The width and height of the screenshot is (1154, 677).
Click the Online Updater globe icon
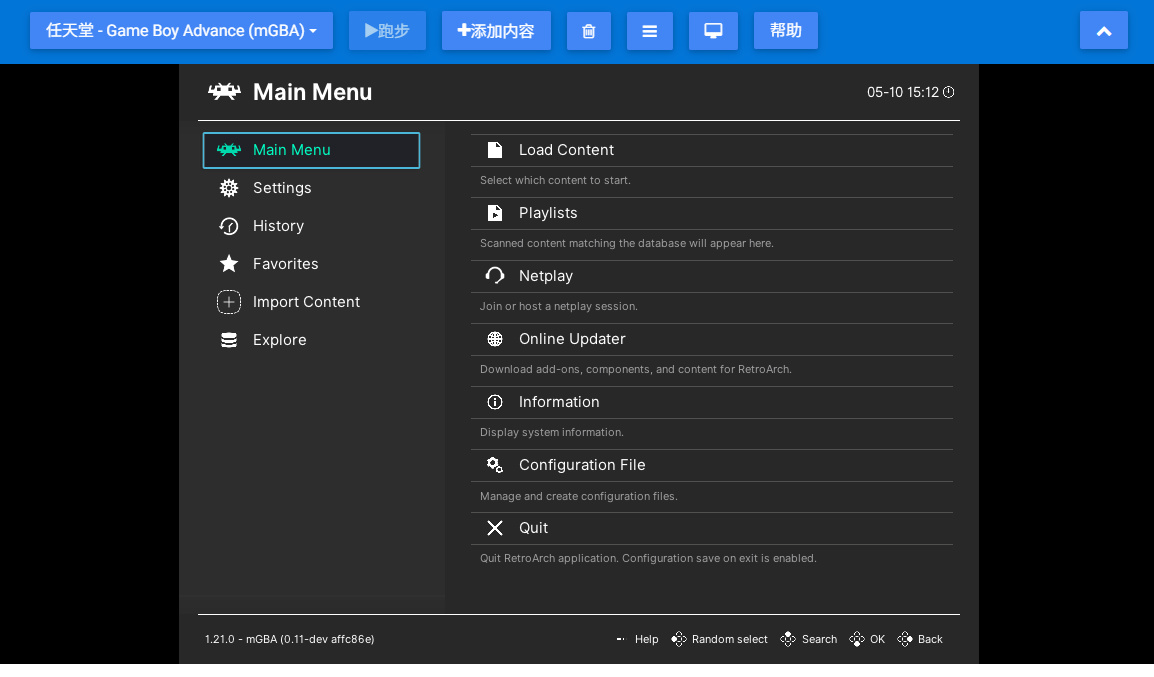[x=495, y=339]
